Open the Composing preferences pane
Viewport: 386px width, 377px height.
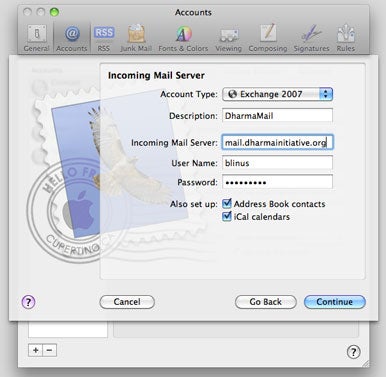point(268,38)
